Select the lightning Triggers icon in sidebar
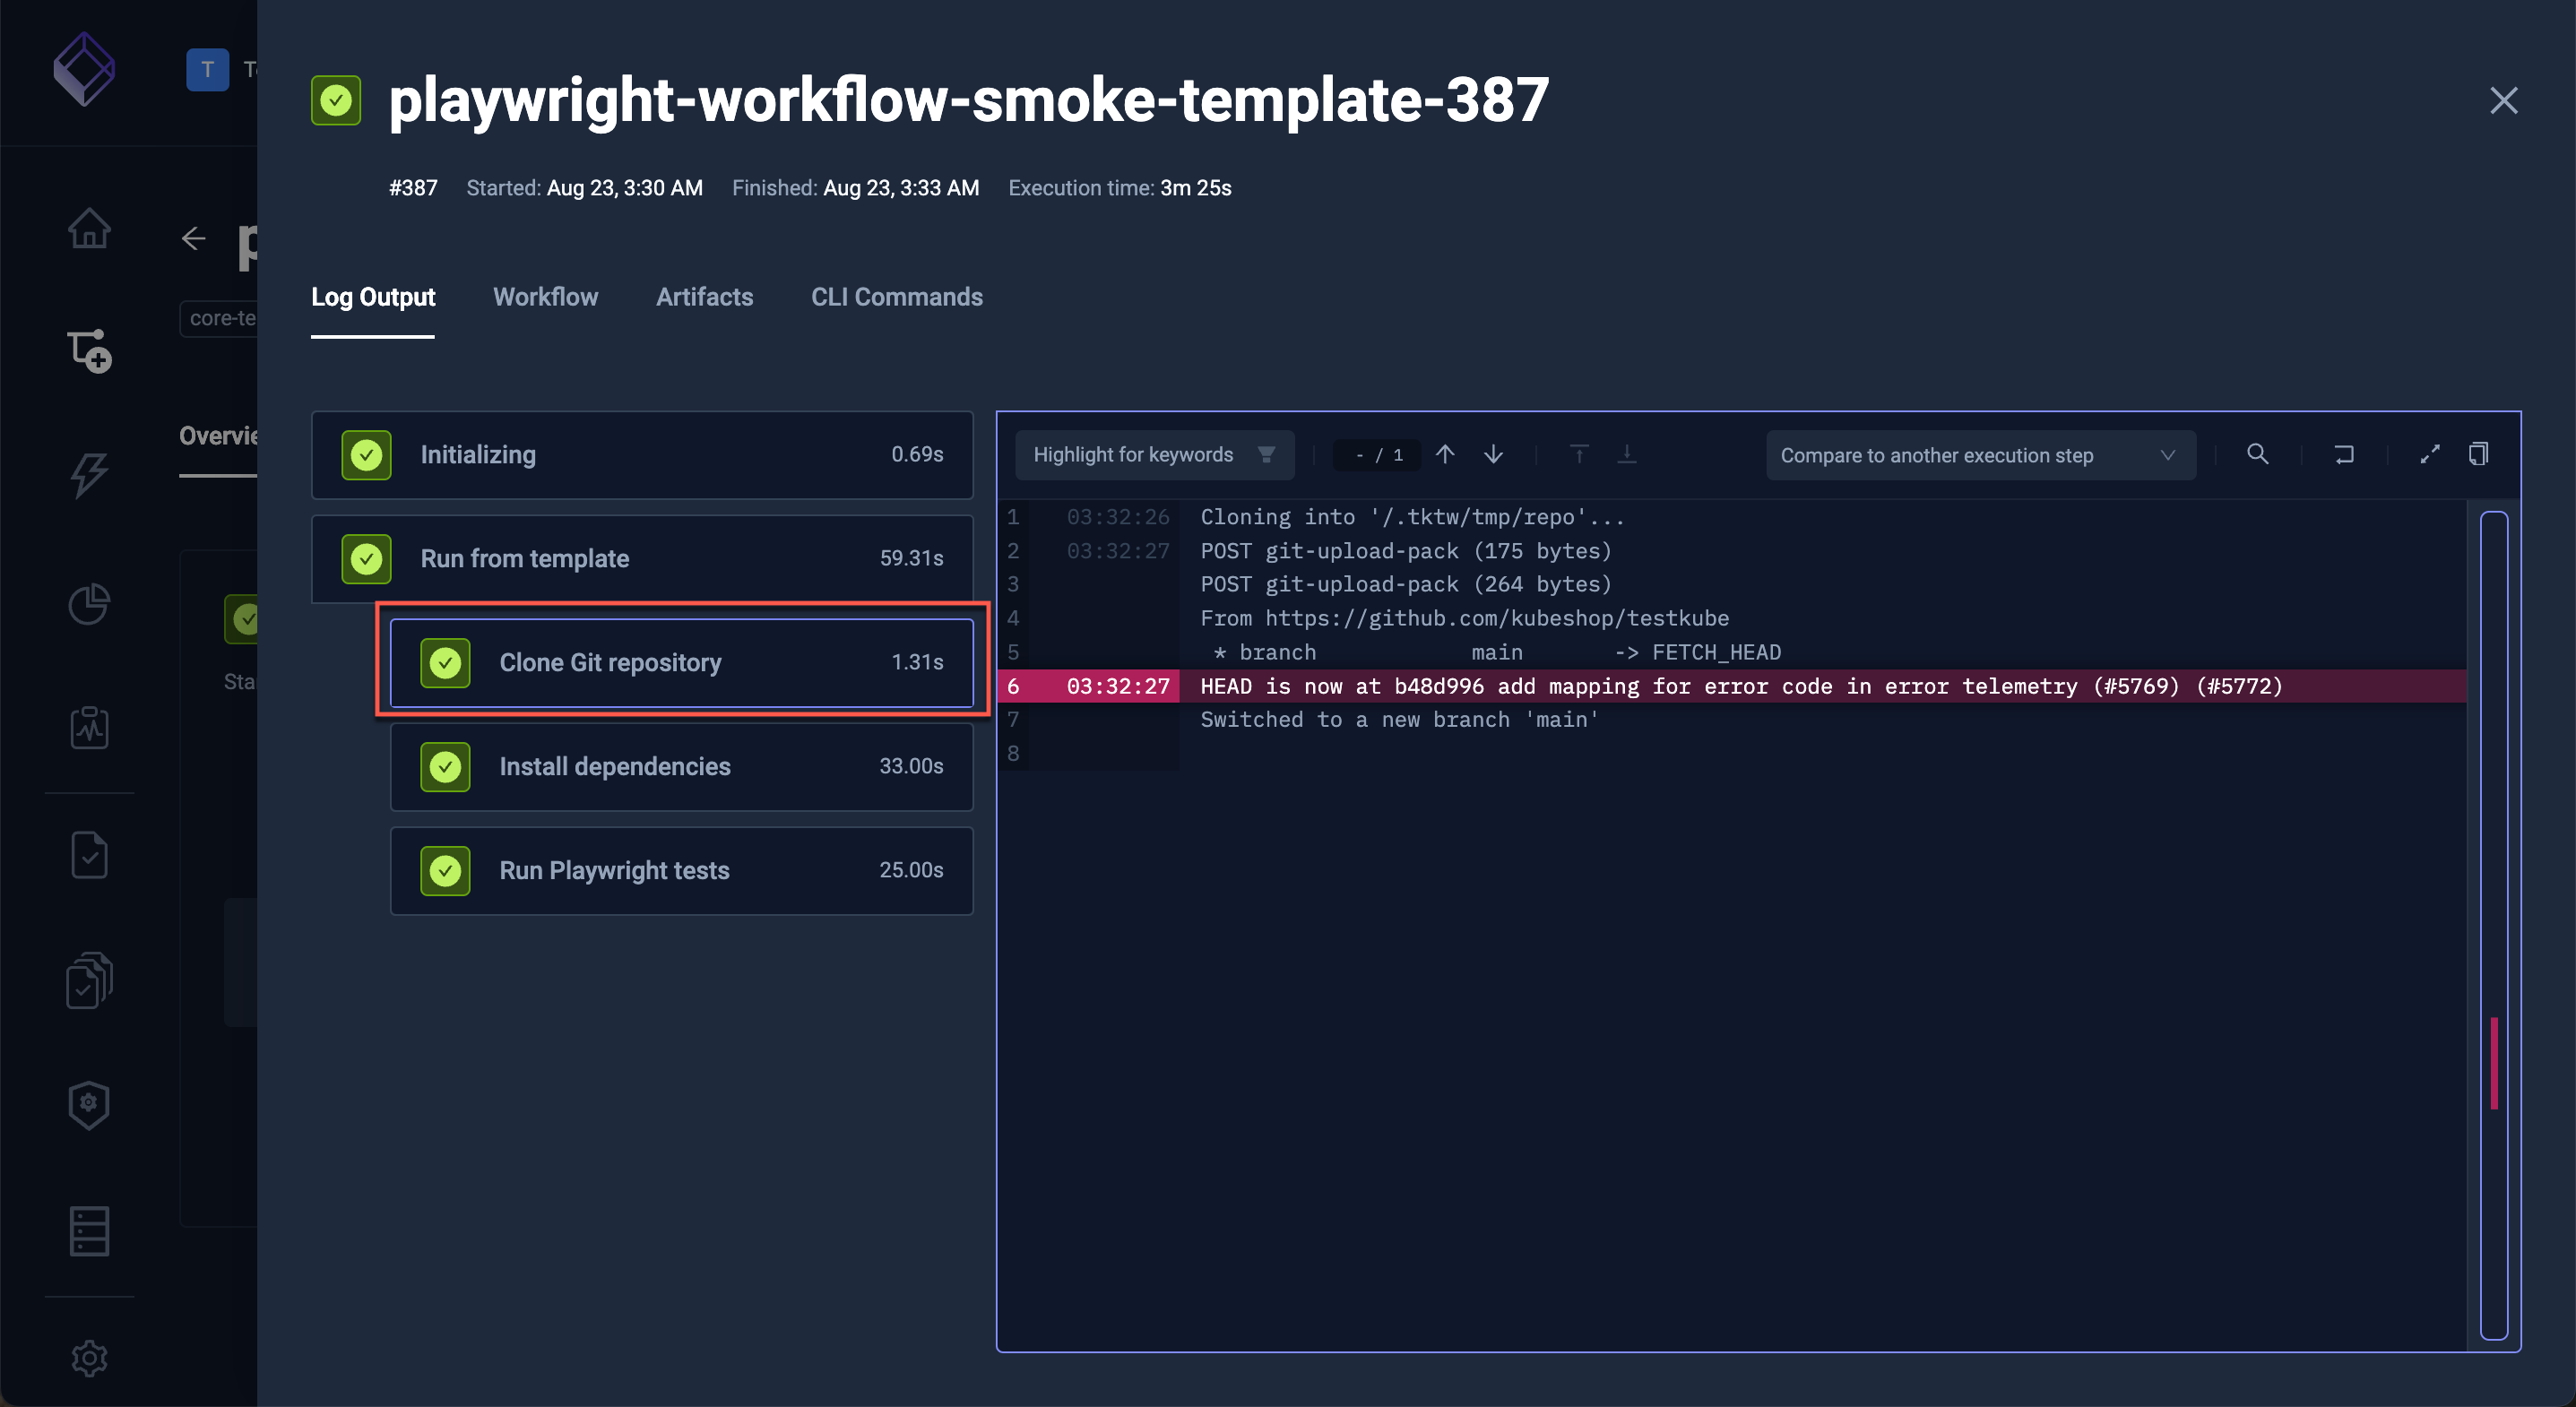 pos(89,474)
